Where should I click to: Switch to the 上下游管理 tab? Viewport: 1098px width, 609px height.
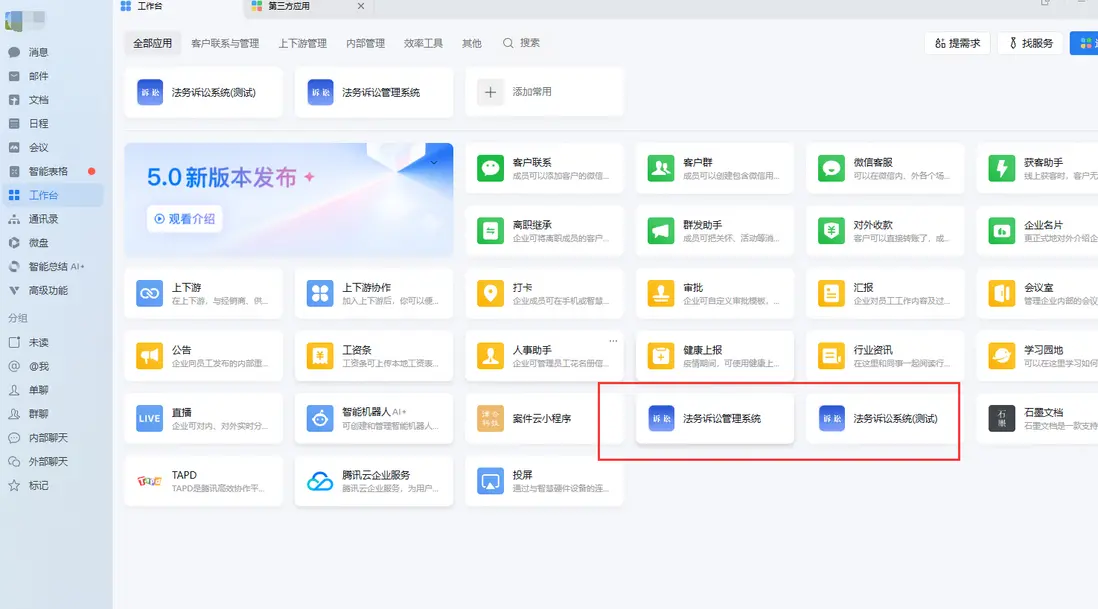303,43
